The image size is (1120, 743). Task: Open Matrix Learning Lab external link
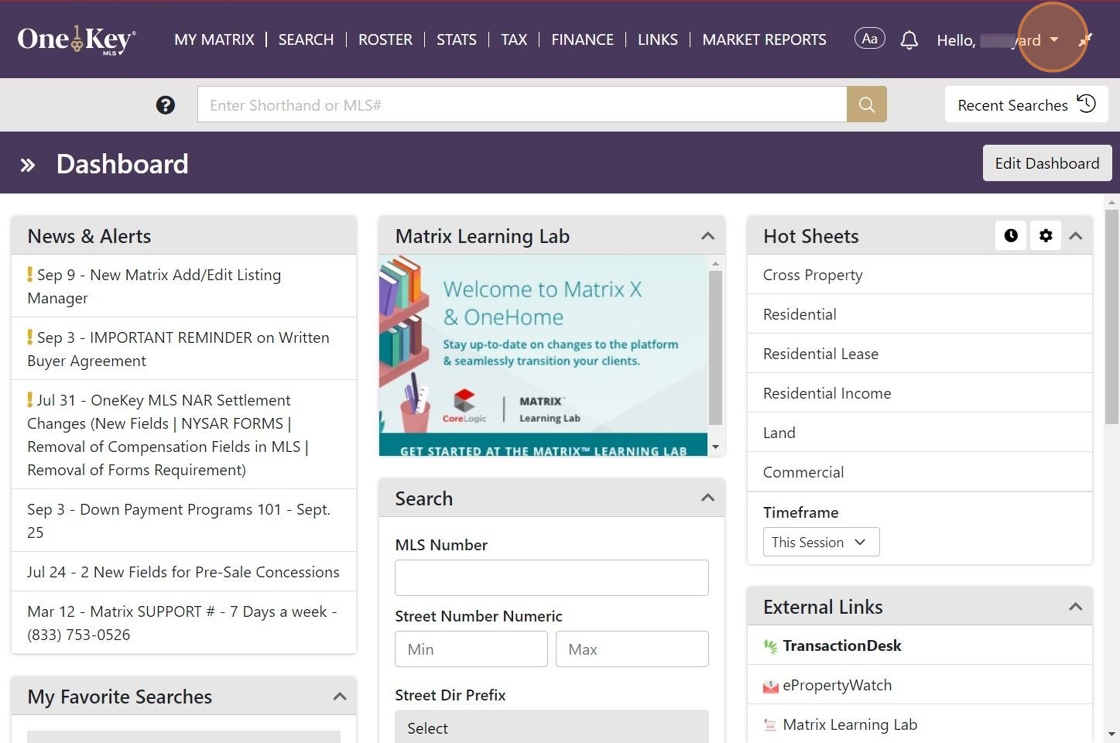(850, 724)
